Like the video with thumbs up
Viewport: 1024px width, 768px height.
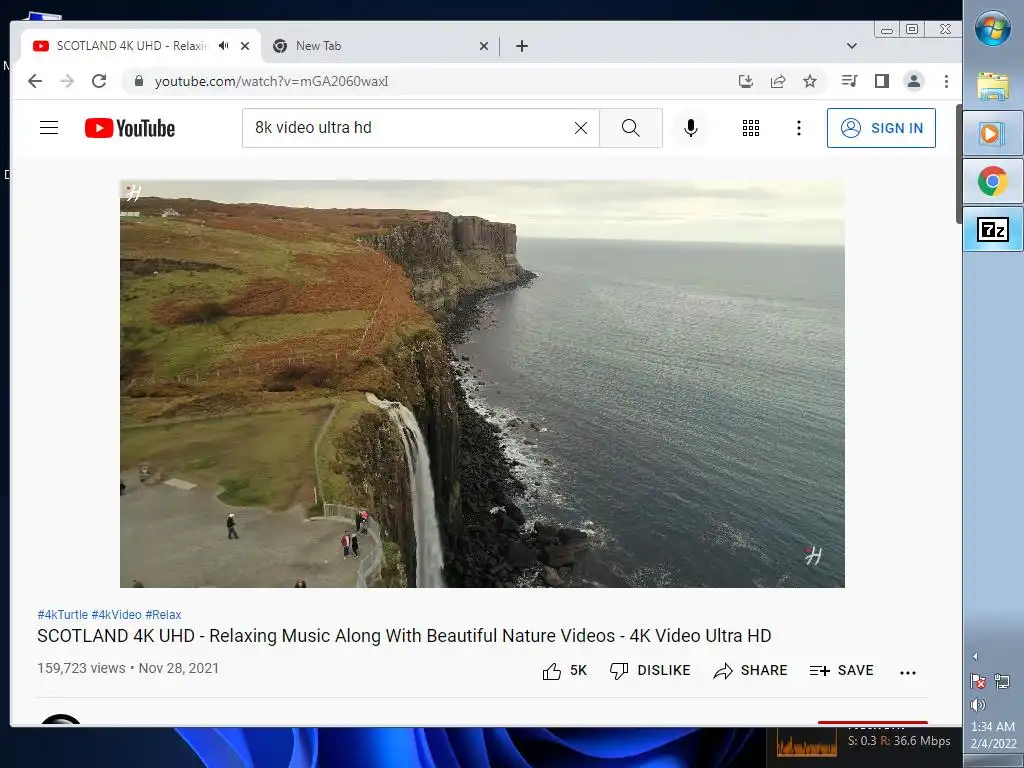click(564, 671)
